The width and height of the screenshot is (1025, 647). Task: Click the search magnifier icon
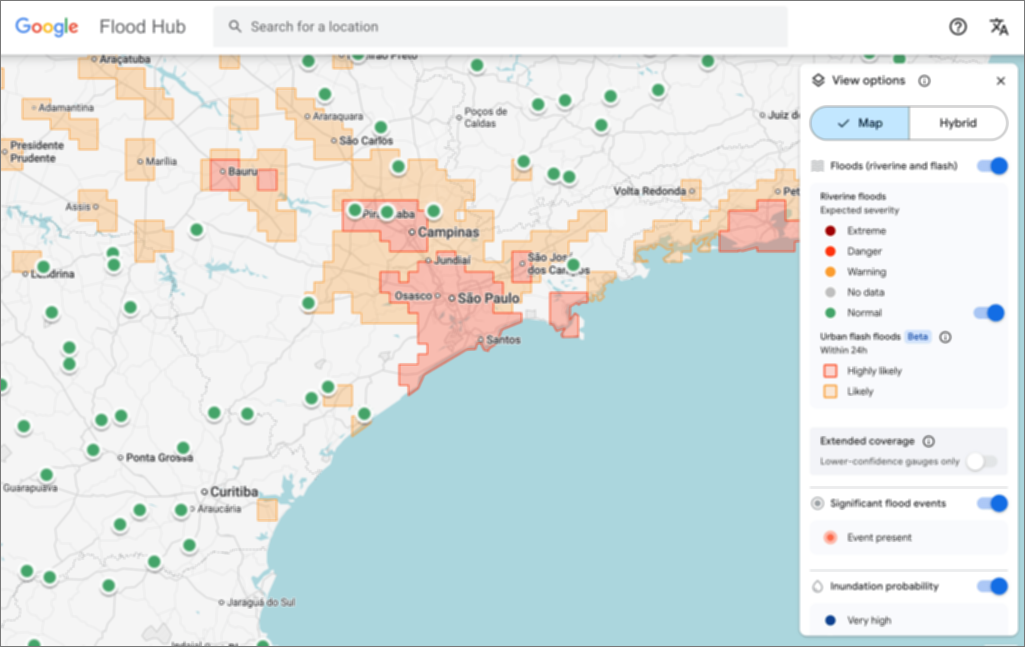pos(235,27)
